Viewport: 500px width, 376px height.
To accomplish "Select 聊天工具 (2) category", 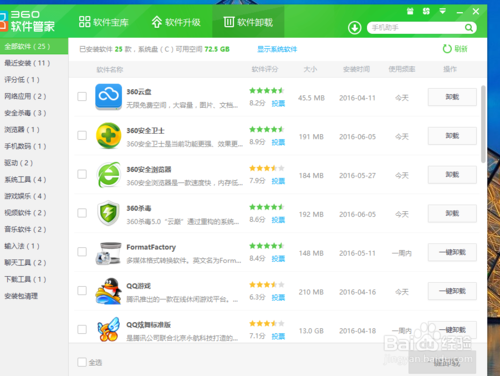I will (34, 263).
